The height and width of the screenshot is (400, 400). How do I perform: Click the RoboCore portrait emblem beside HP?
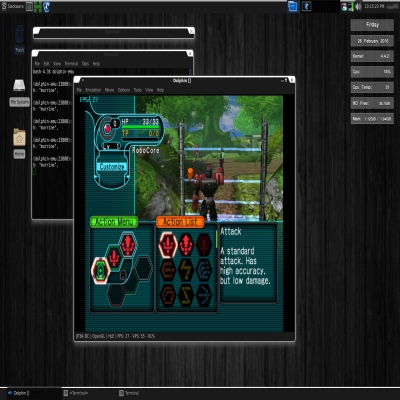pyautogui.click(x=107, y=129)
